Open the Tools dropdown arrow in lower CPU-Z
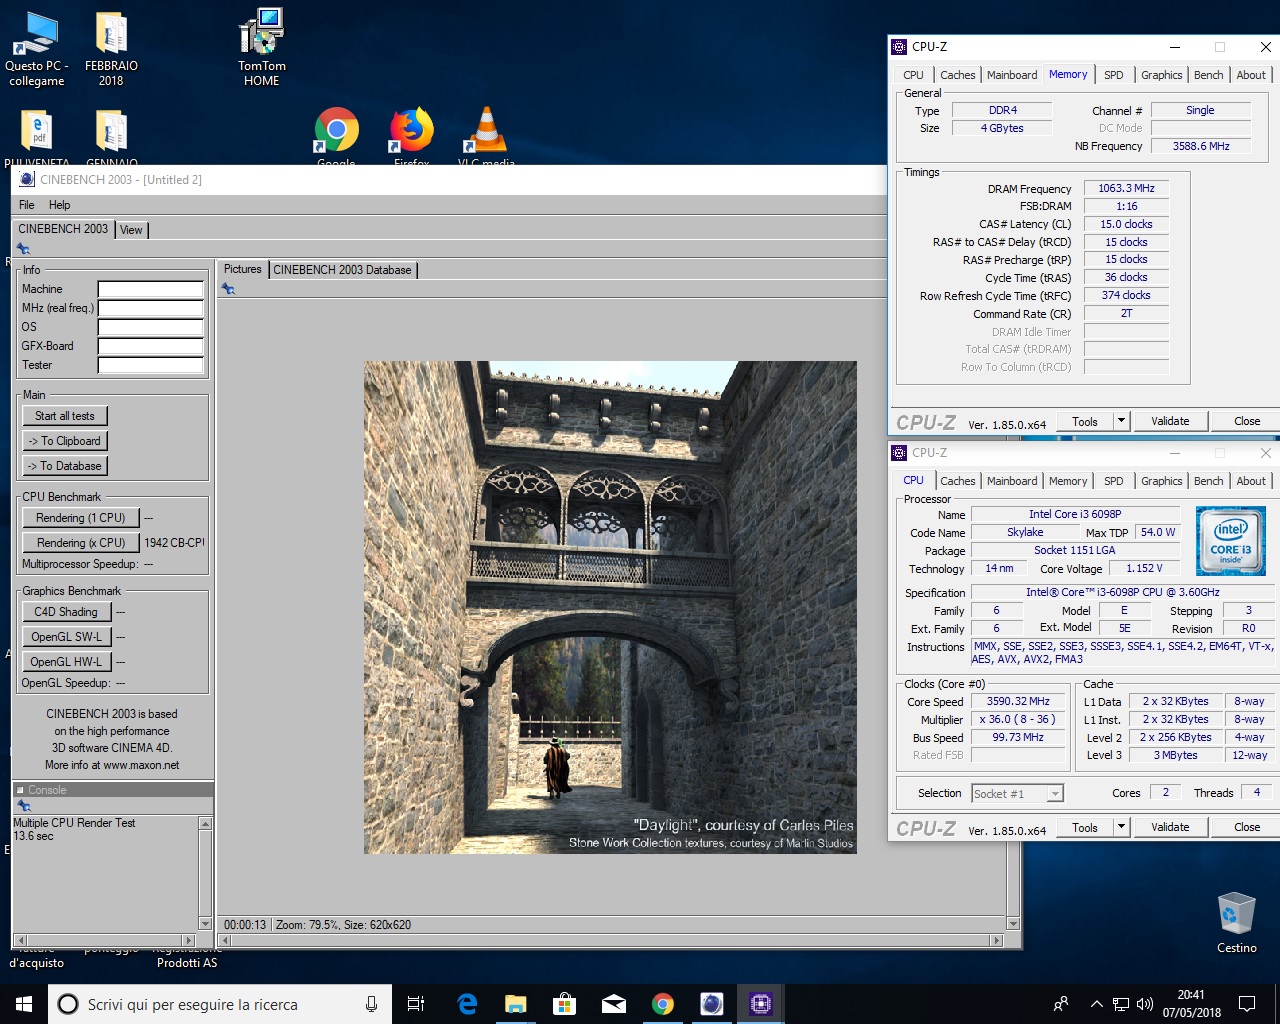Screen dimensions: 1280x1024 click(1121, 827)
